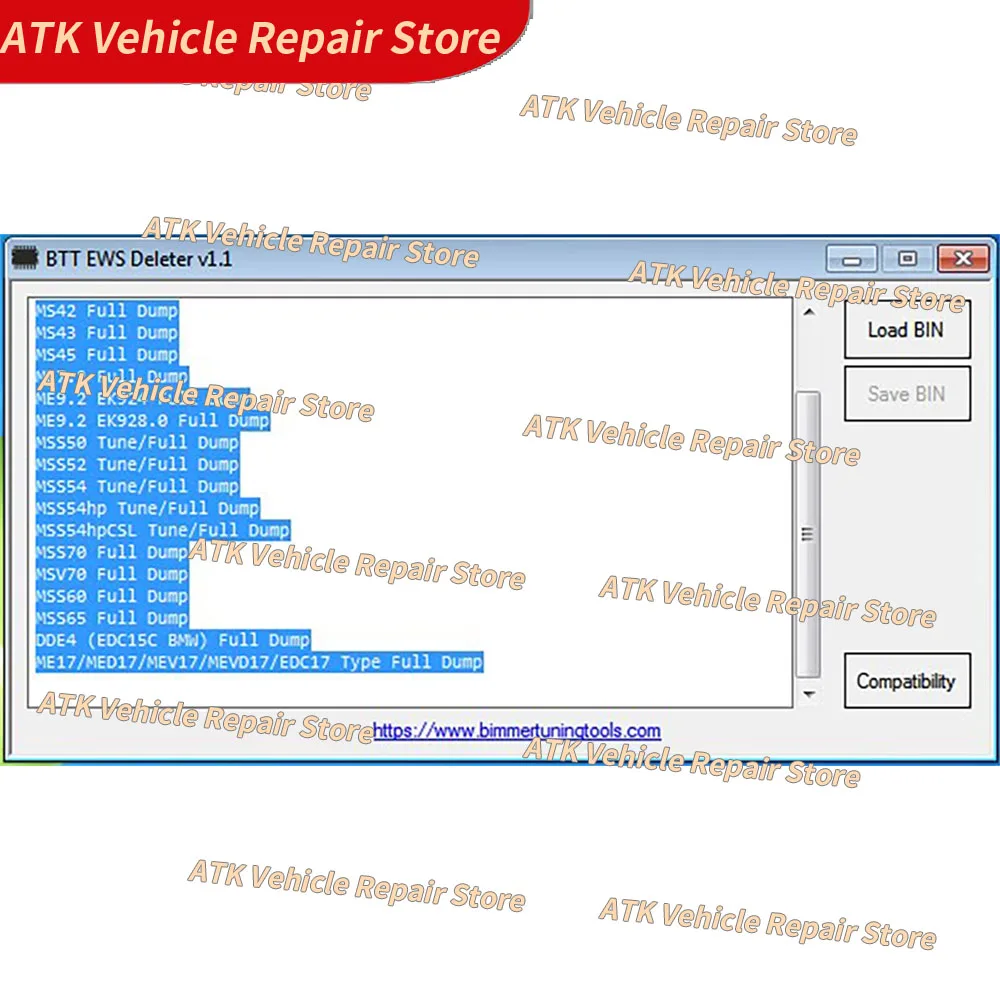Click the scroll up arrow in list

click(x=809, y=312)
